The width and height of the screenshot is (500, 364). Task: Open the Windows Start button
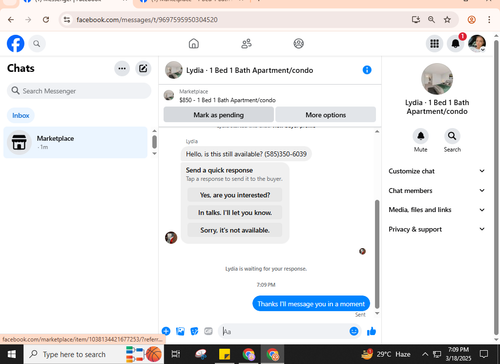click(11, 354)
